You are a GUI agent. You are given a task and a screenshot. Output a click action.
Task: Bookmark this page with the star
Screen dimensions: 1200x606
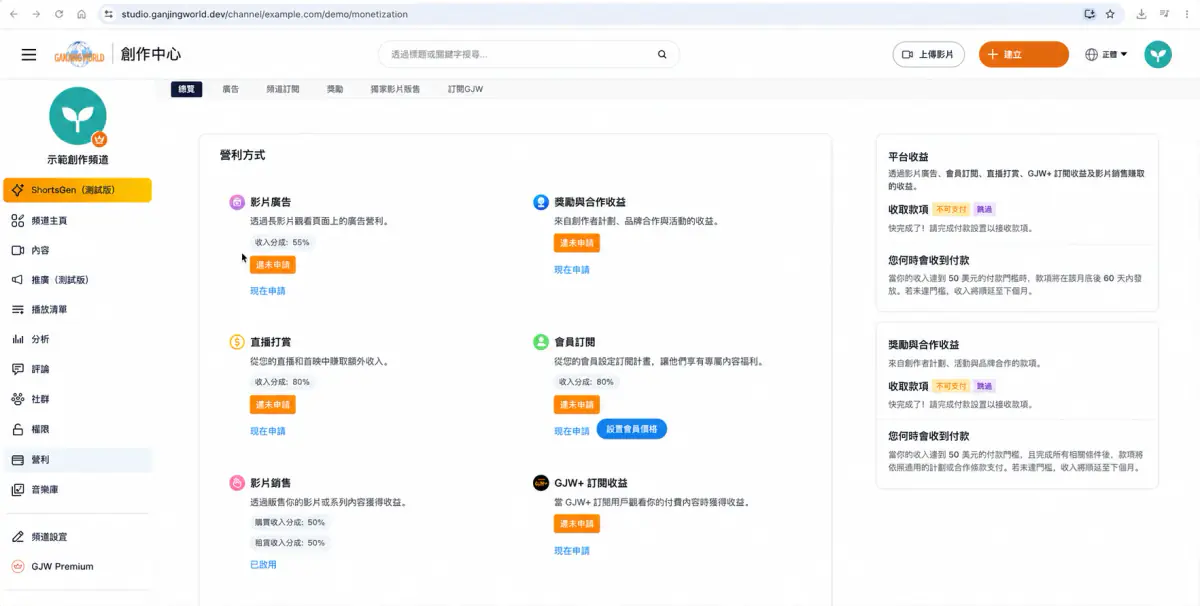tap(1110, 14)
